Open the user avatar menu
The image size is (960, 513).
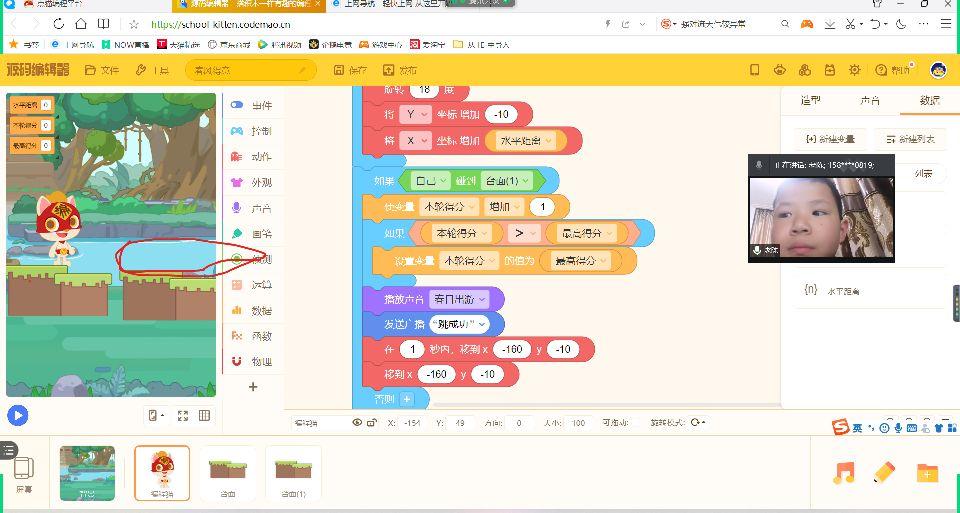click(938, 70)
